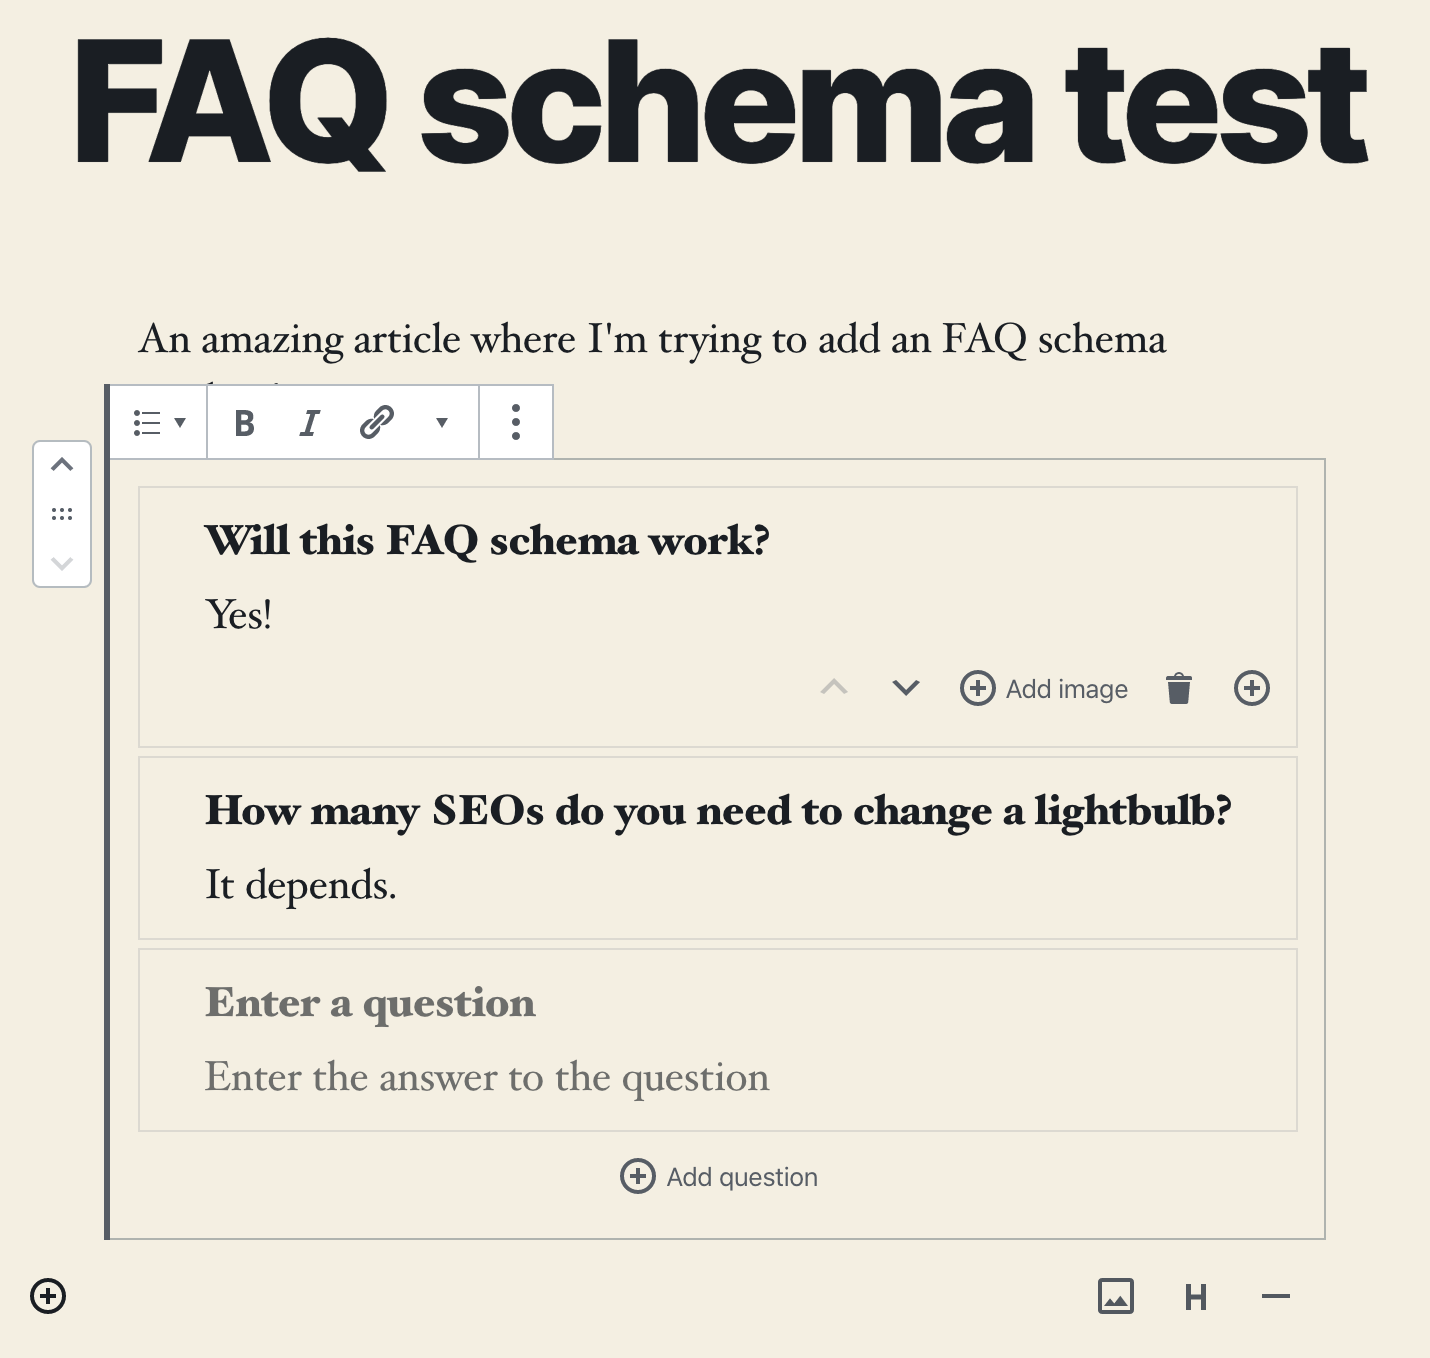Toggle bold formatting in the toolbar
Image resolution: width=1430 pixels, height=1358 pixels.
[243, 422]
